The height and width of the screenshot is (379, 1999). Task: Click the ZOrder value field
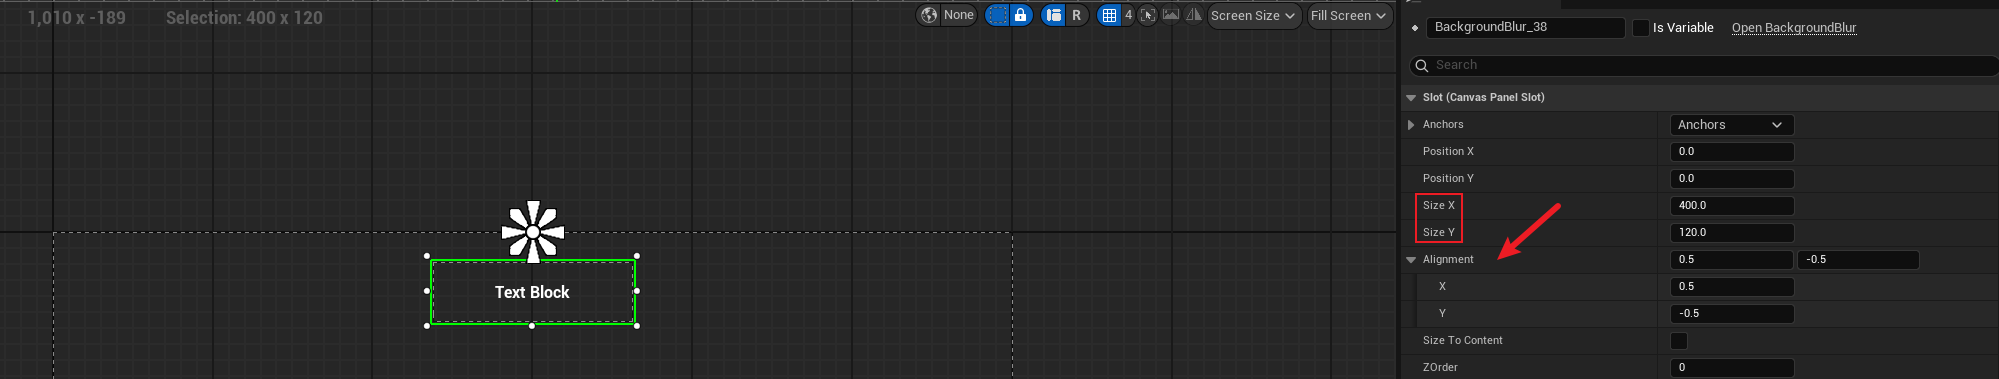(1732, 368)
